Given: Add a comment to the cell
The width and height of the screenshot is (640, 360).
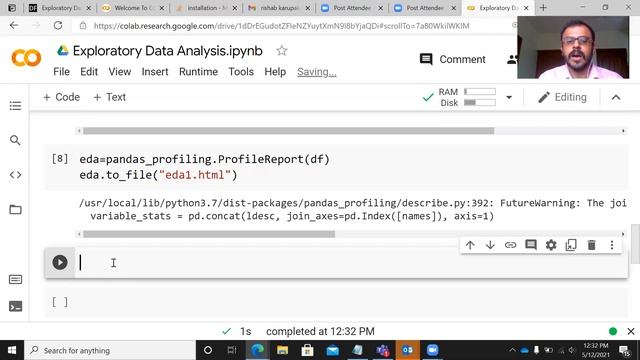Looking at the screenshot, I should click(x=531, y=245).
